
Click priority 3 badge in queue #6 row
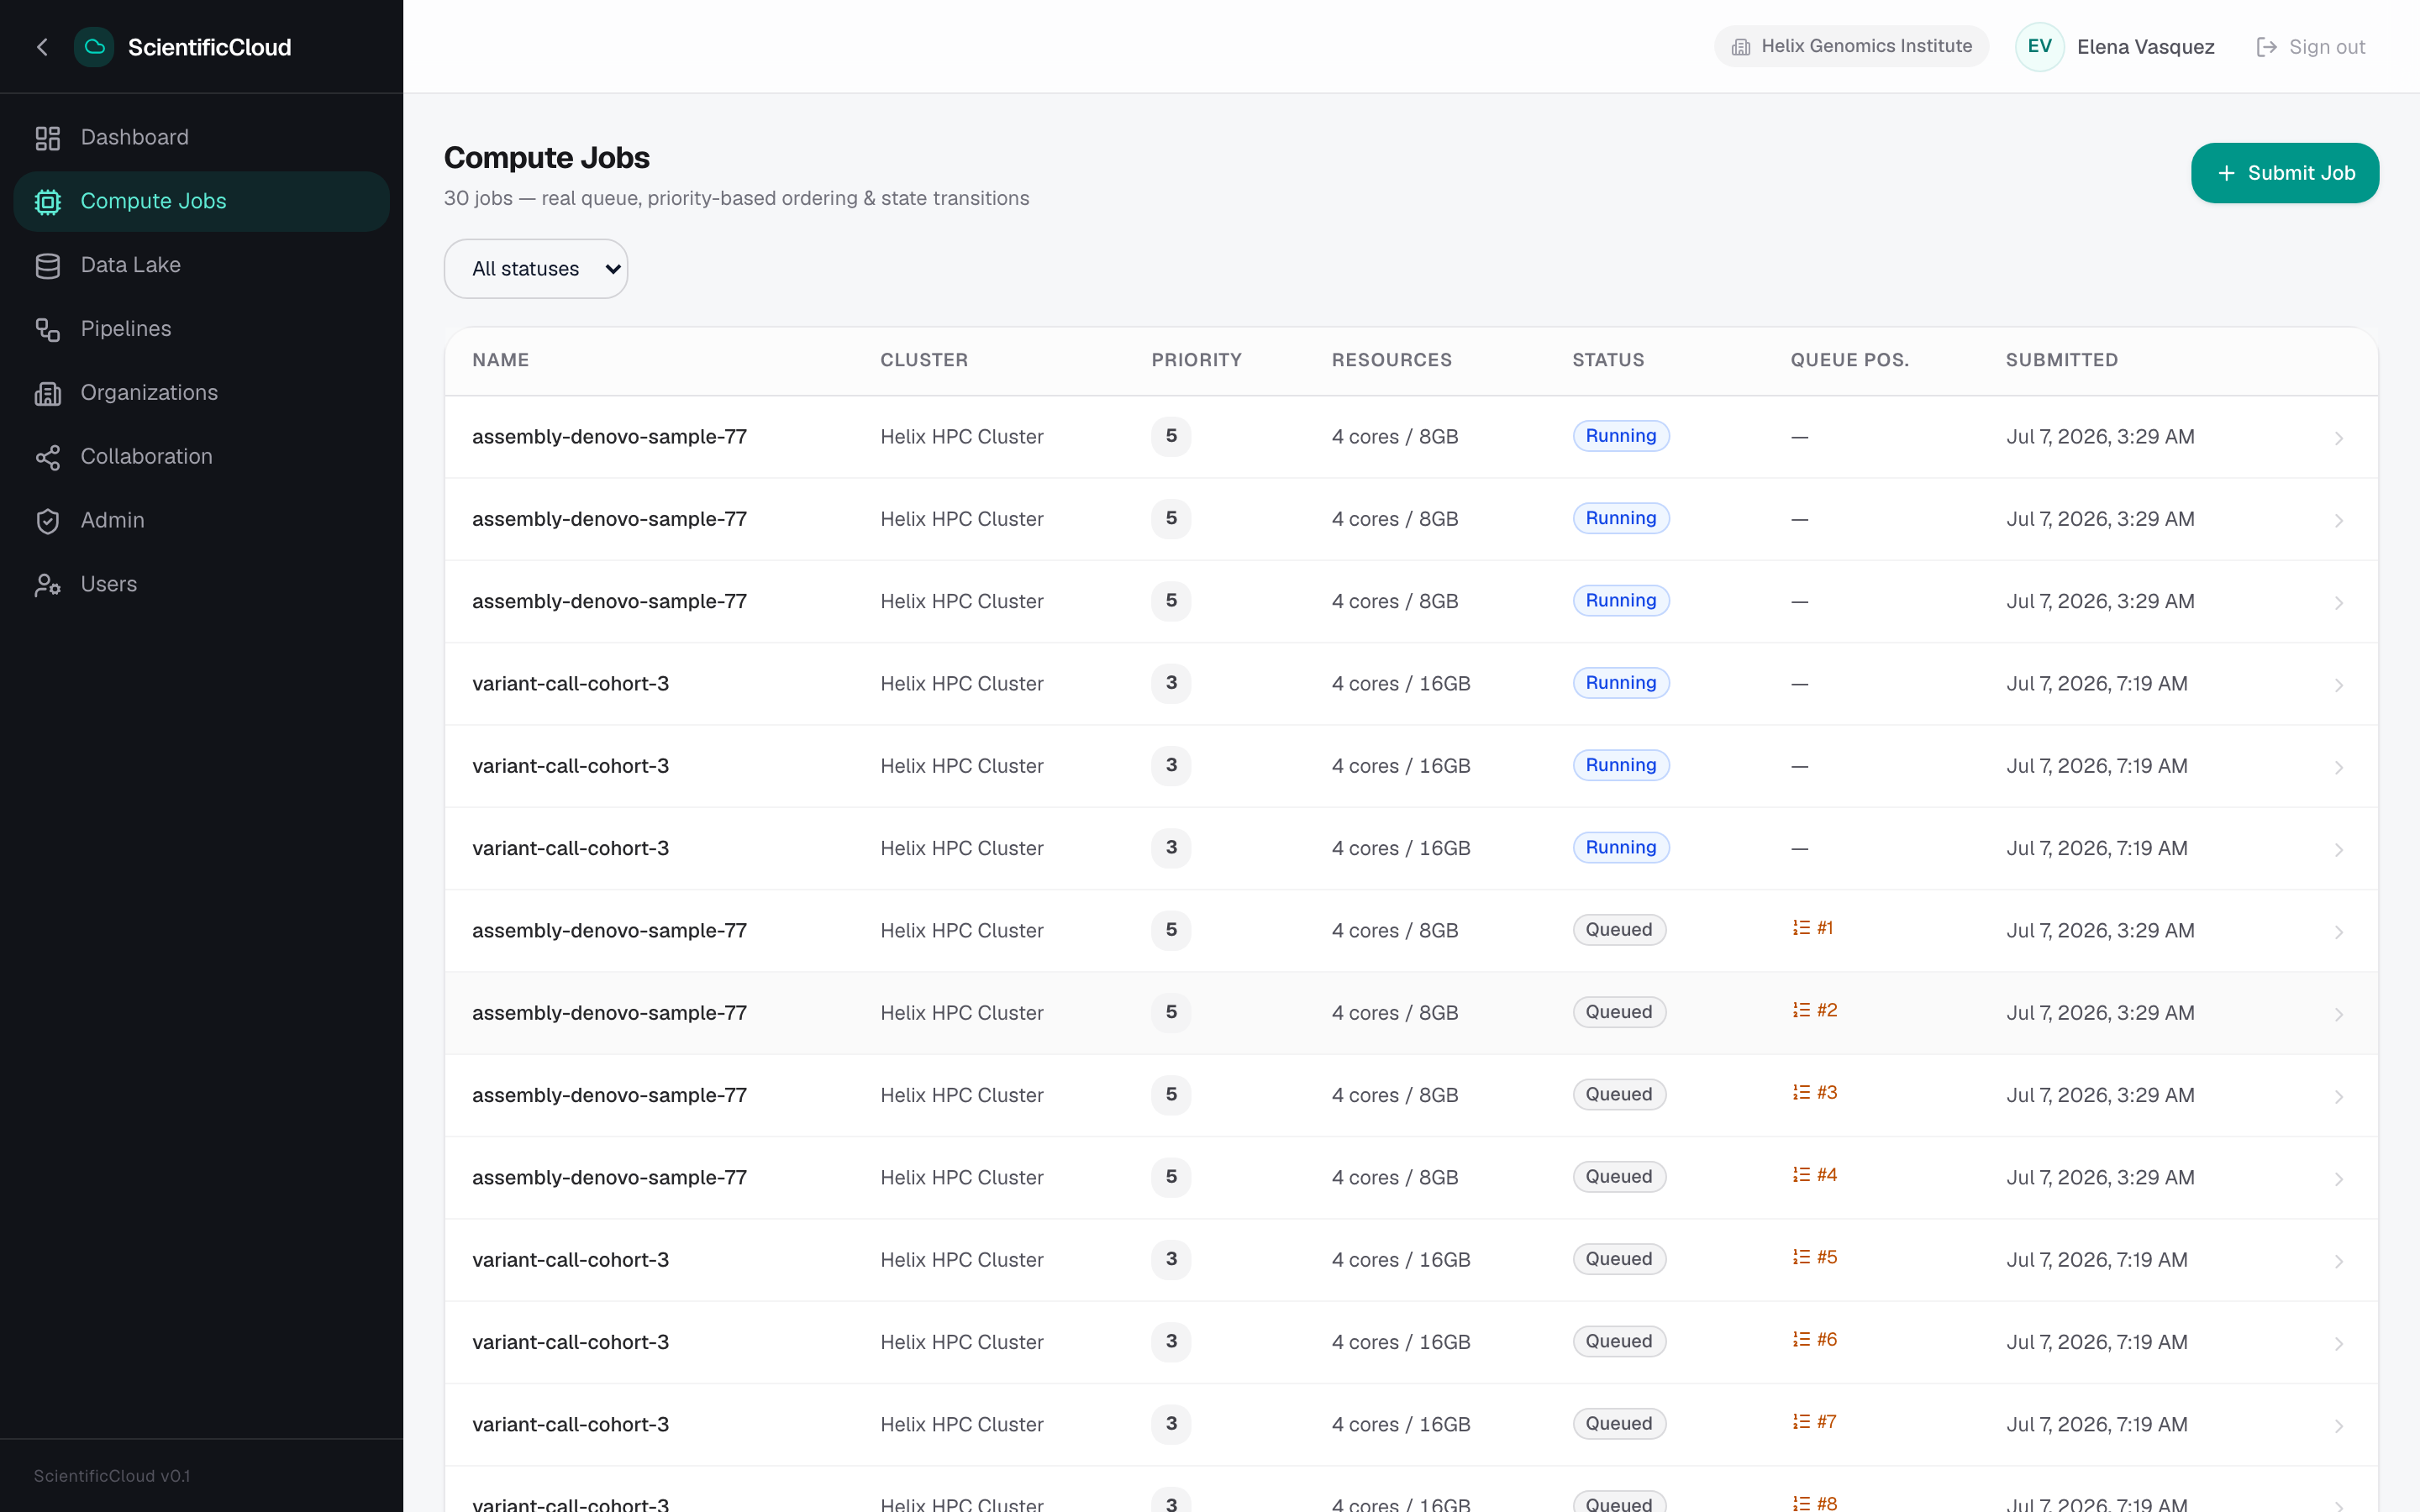click(1171, 1342)
